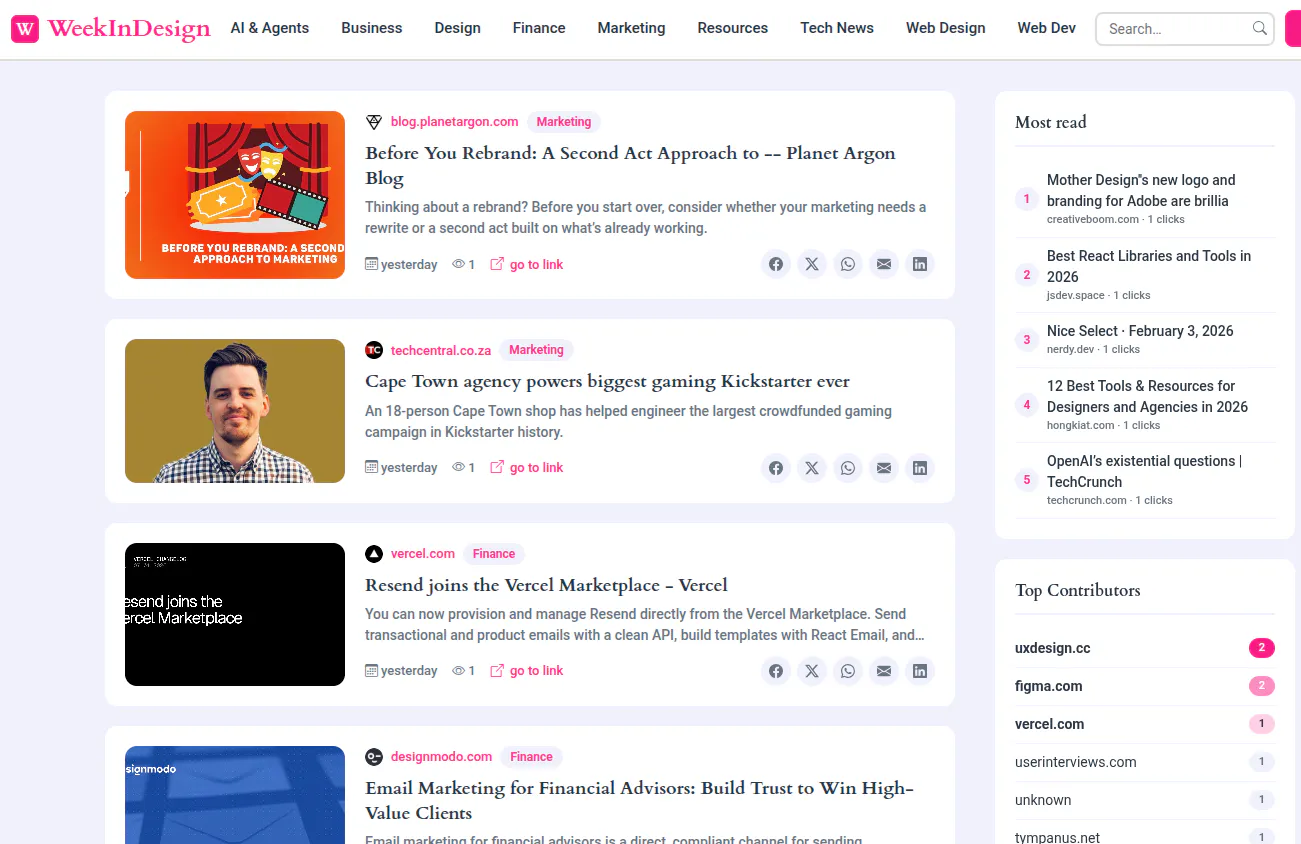Click Finance tag on designmodo article
This screenshot has width=1301, height=844.
click(531, 757)
